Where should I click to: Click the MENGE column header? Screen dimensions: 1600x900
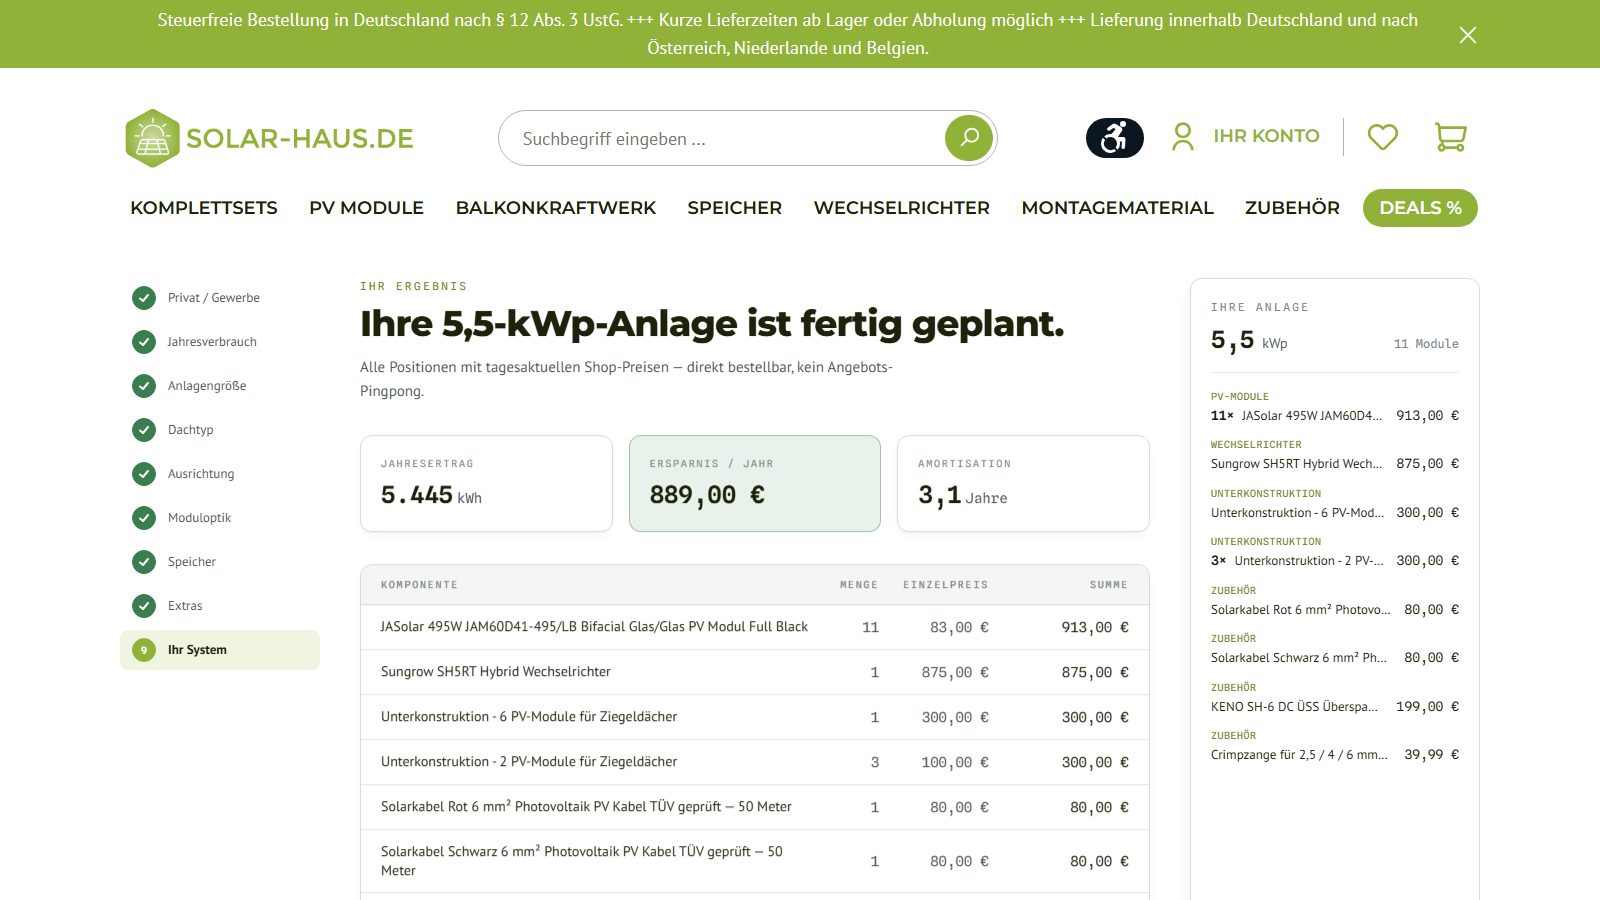click(859, 585)
